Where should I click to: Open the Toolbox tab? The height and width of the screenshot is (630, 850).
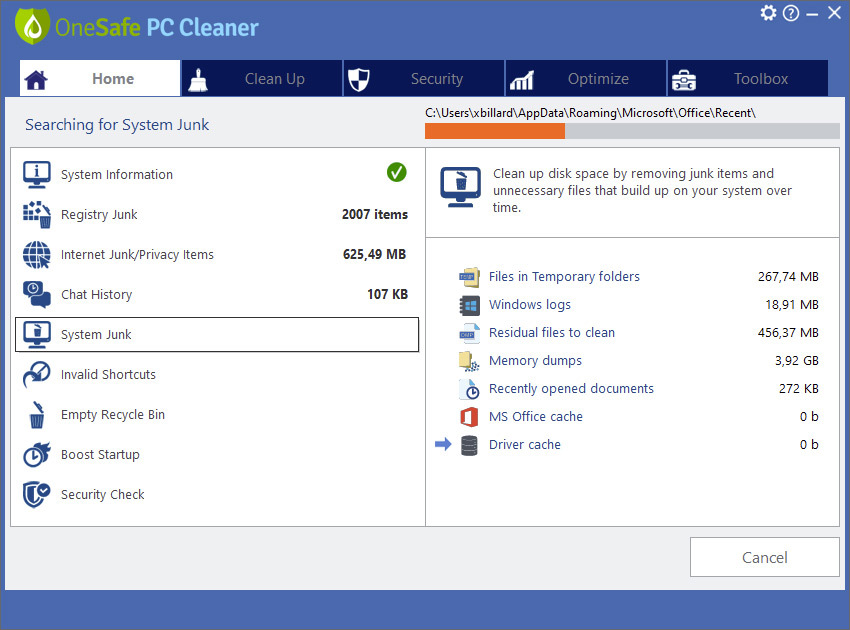point(748,79)
